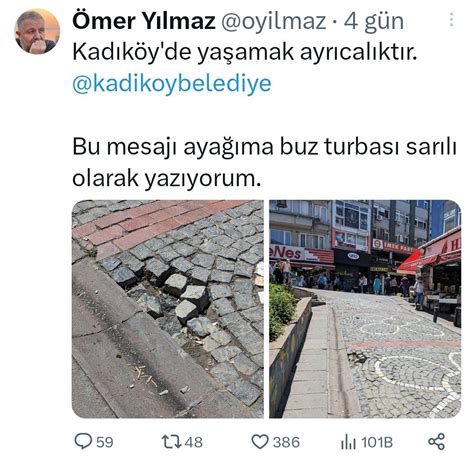The image size is (474, 465).
Task: Open the three-dot more options menu
Action: [x=452, y=20]
